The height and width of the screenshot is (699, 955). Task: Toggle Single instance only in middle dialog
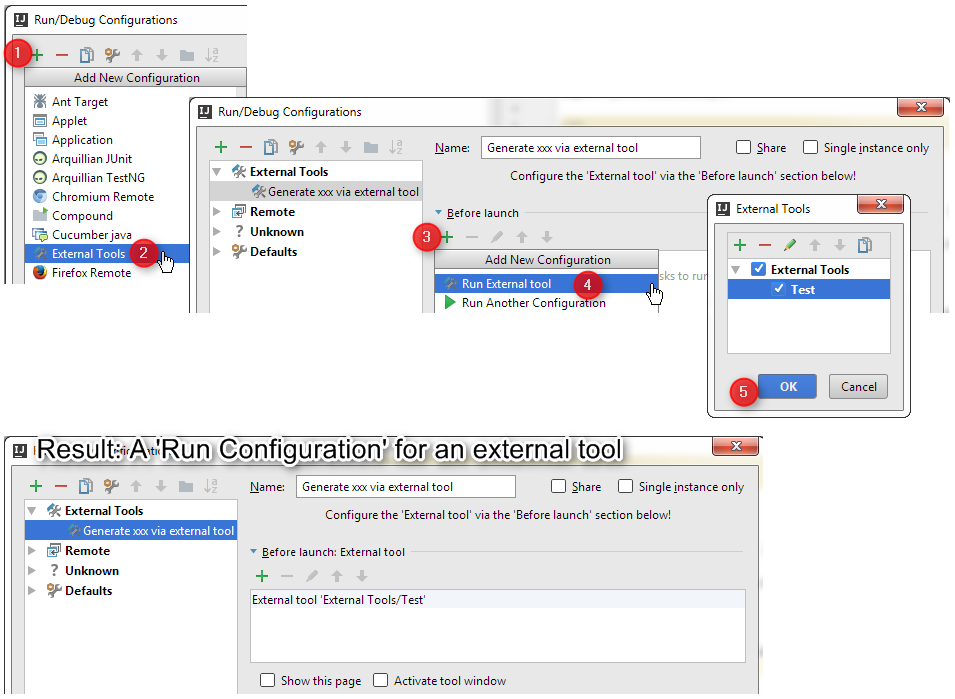click(810, 147)
